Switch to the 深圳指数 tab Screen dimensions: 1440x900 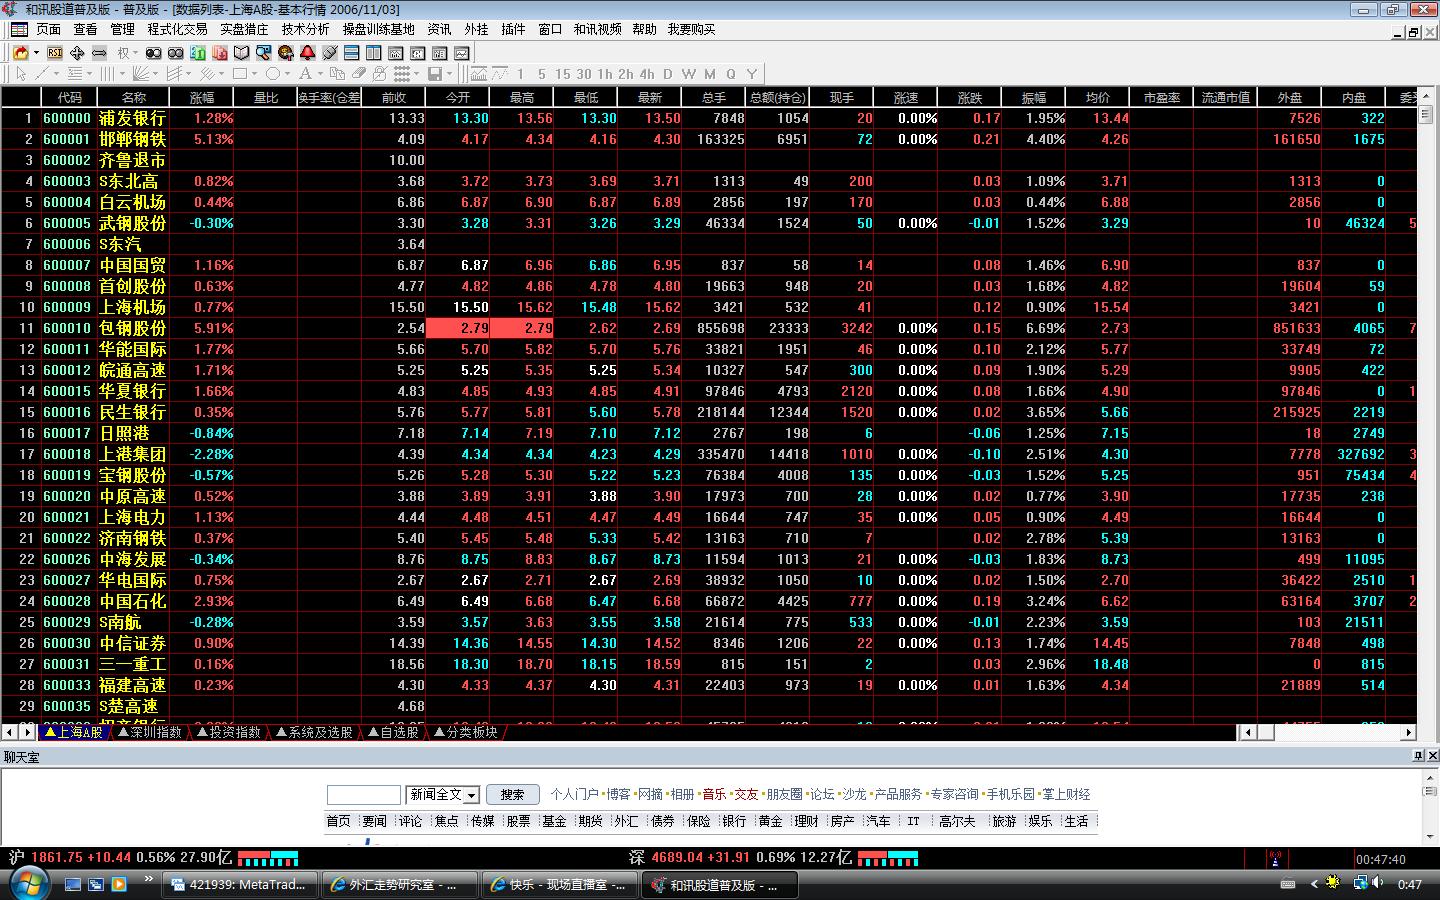tap(150, 732)
